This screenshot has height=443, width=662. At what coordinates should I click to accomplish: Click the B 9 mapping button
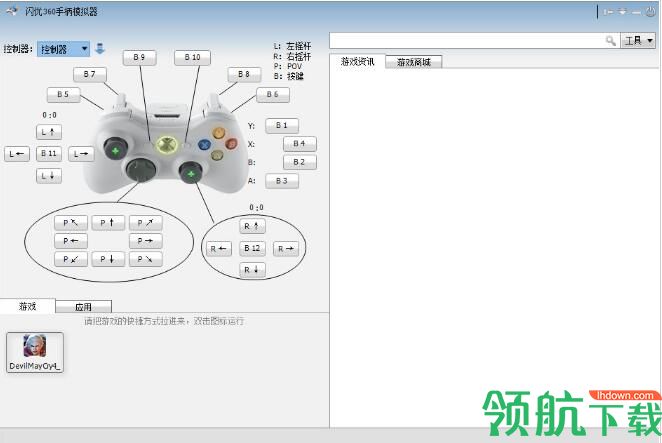click(139, 57)
